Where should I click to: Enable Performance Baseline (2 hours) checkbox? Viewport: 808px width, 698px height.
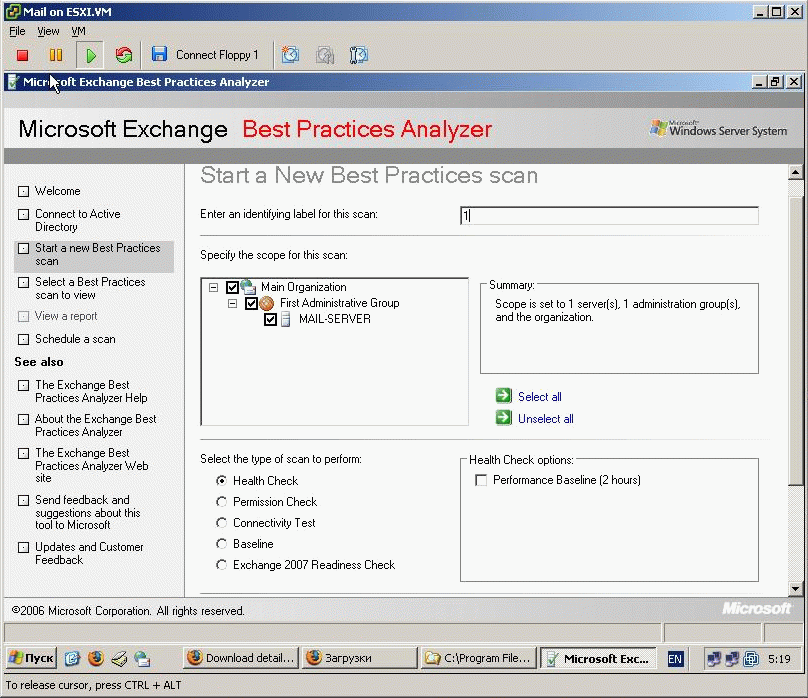(481, 480)
